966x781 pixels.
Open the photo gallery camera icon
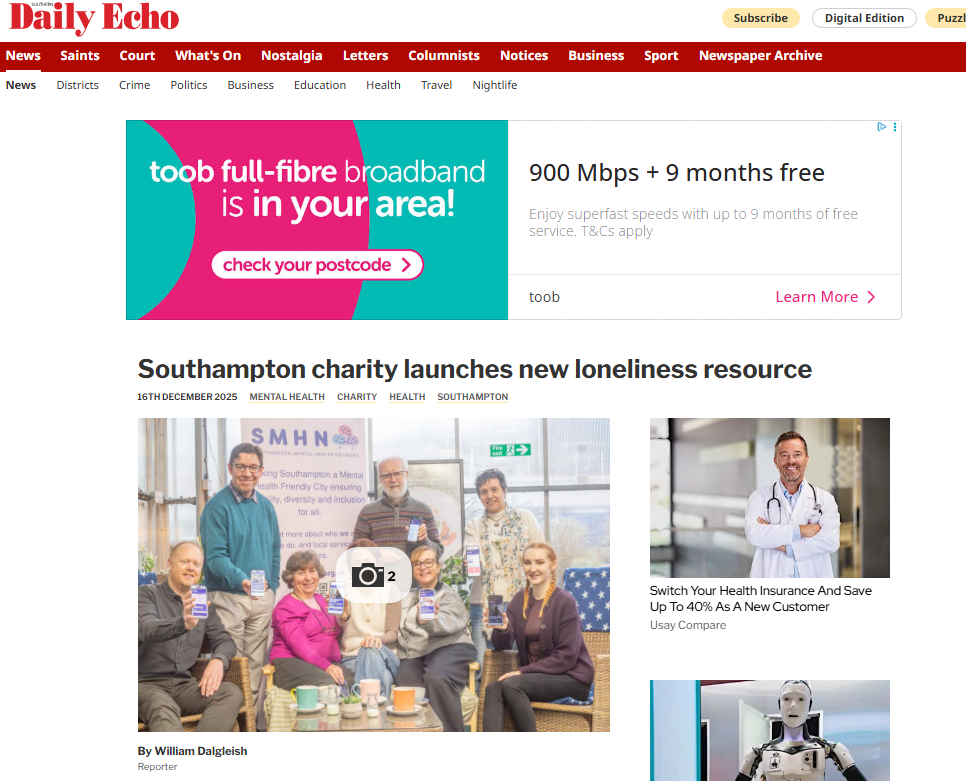click(373, 575)
